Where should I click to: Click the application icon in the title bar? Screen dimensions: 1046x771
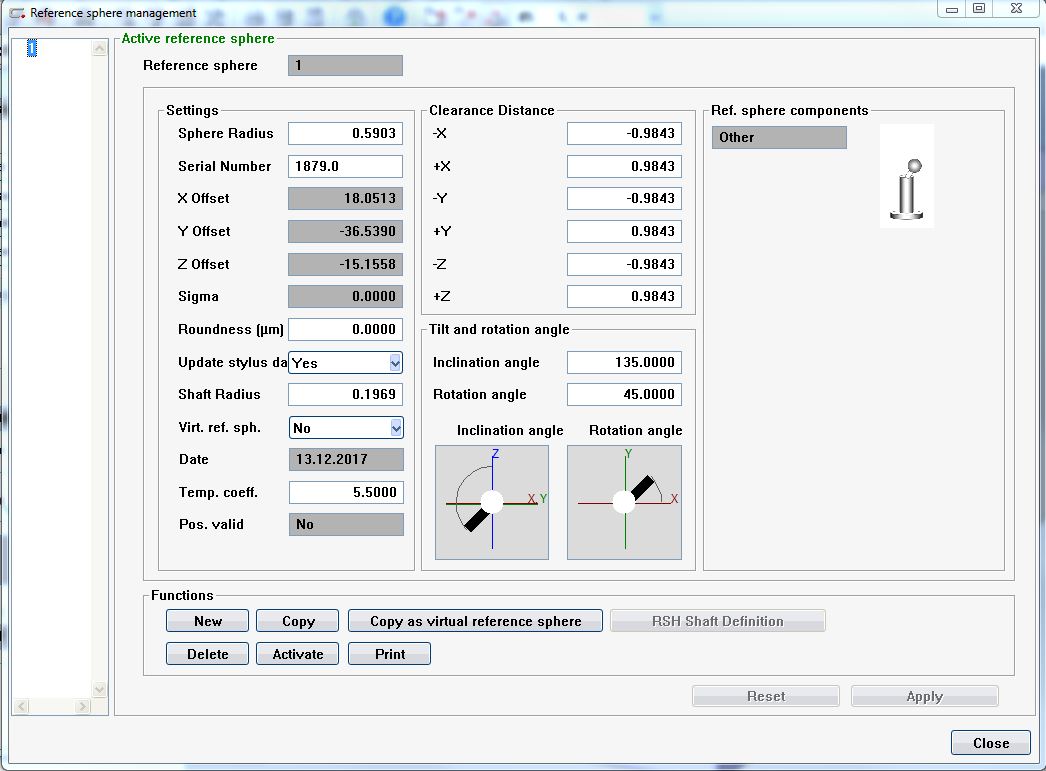pyautogui.click(x=14, y=12)
